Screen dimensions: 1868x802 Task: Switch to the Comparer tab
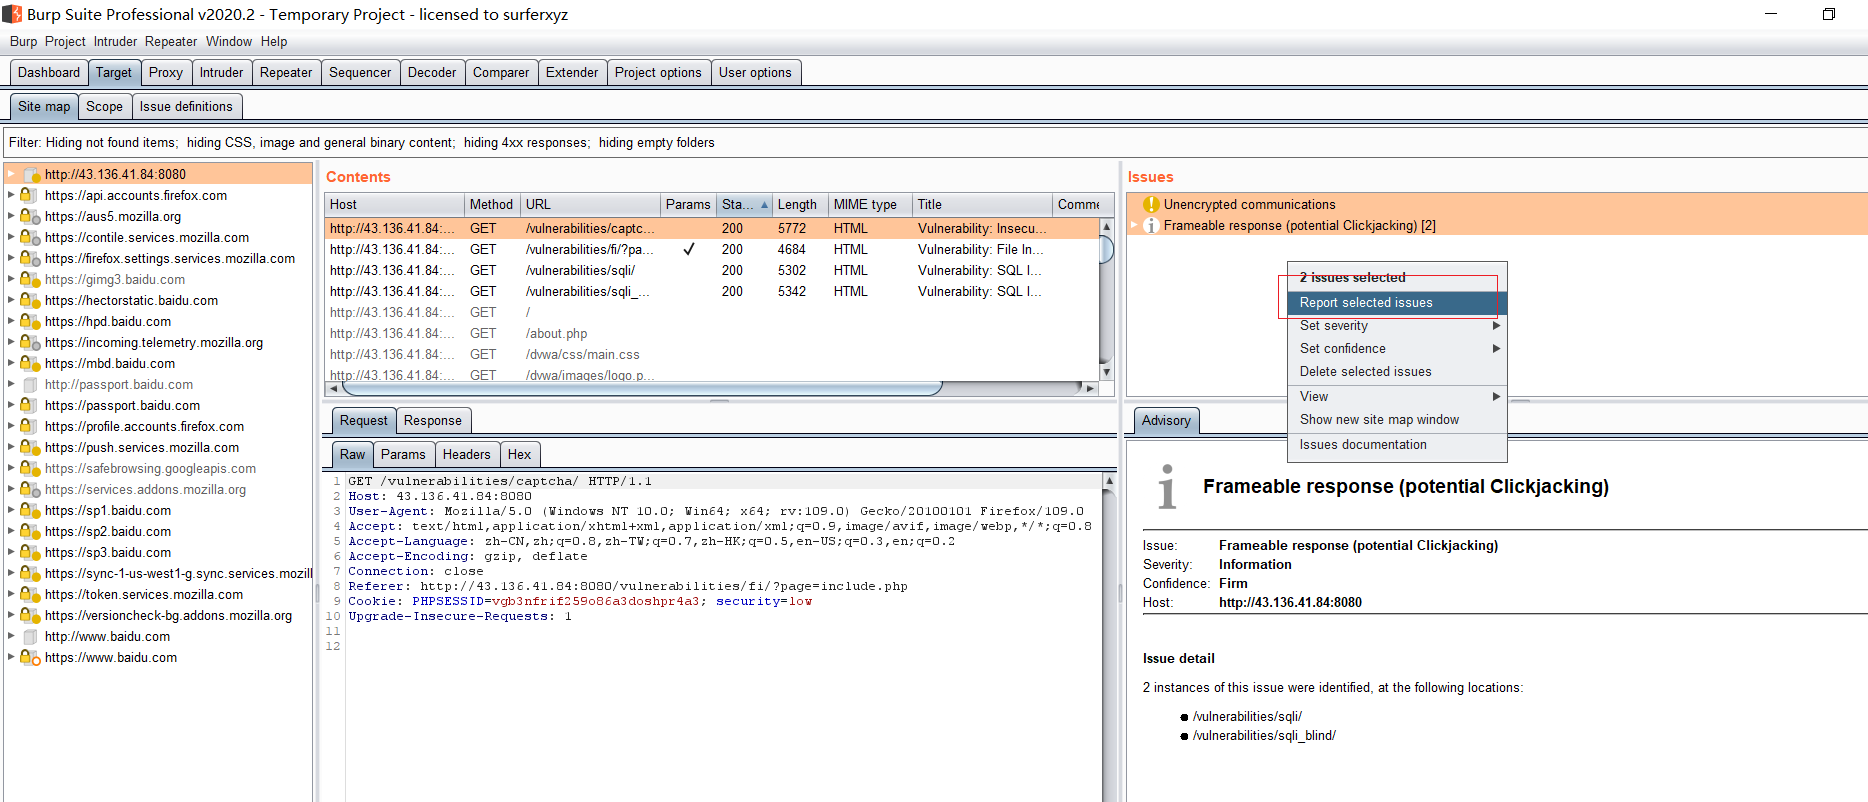(501, 73)
